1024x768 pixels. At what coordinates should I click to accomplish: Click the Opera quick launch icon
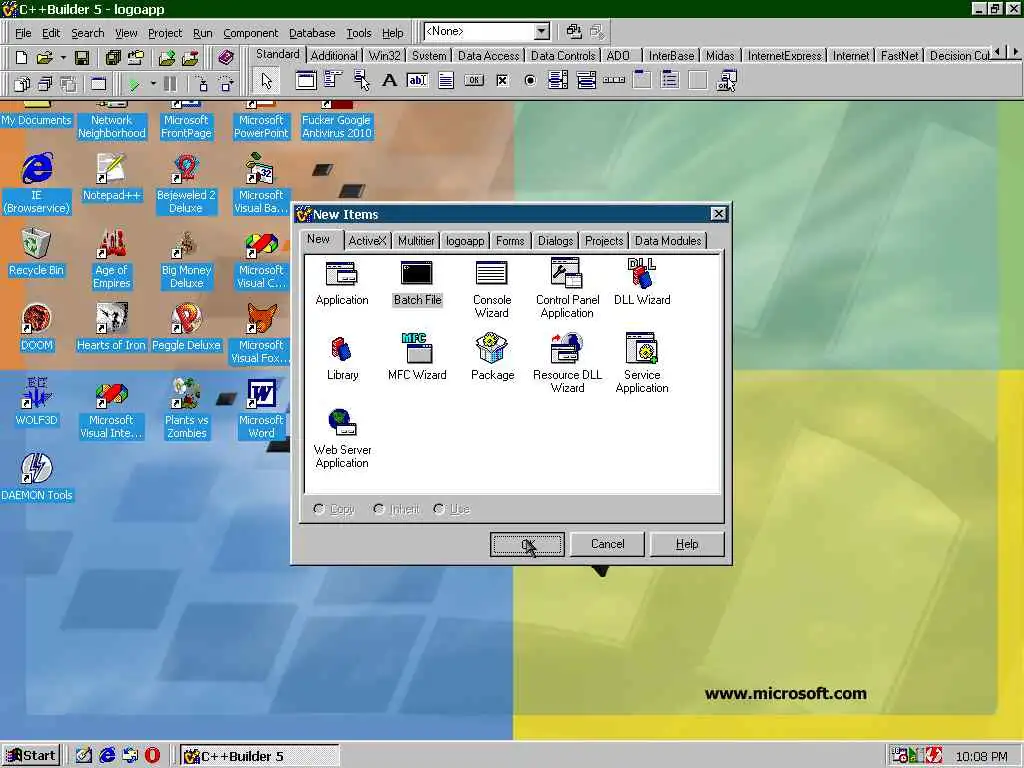tap(152, 756)
